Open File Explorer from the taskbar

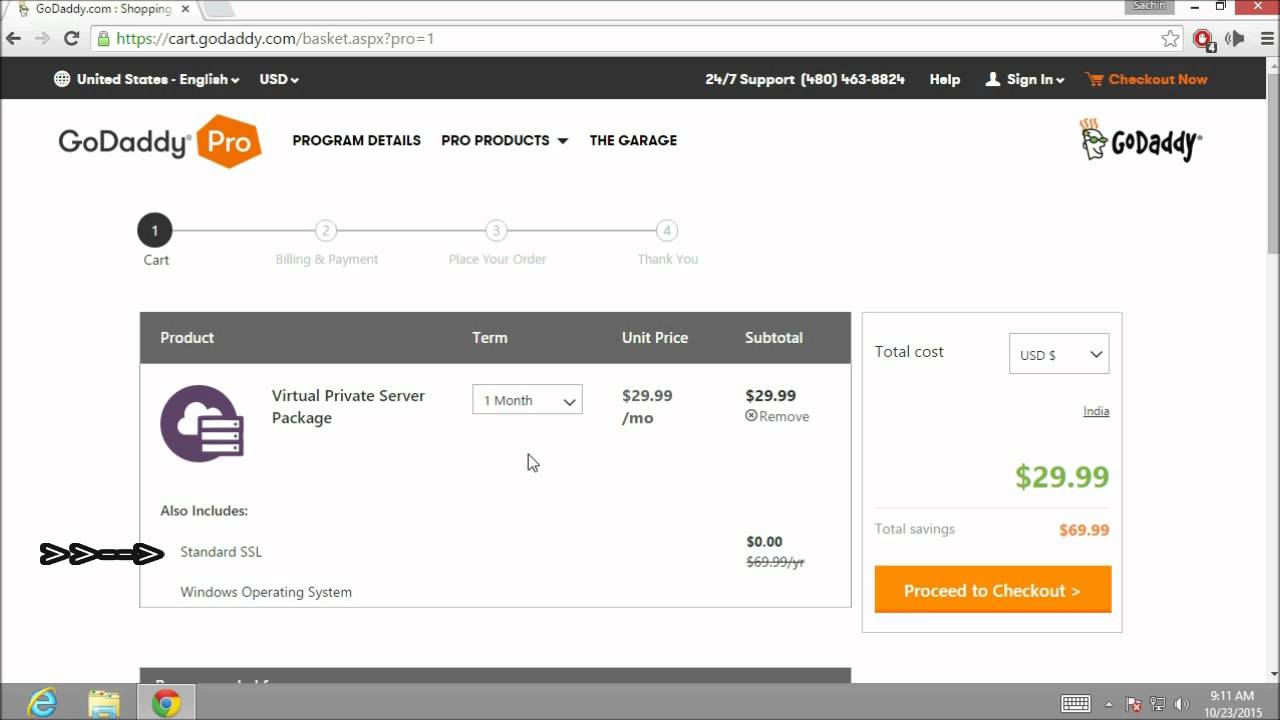tap(104, 703)
